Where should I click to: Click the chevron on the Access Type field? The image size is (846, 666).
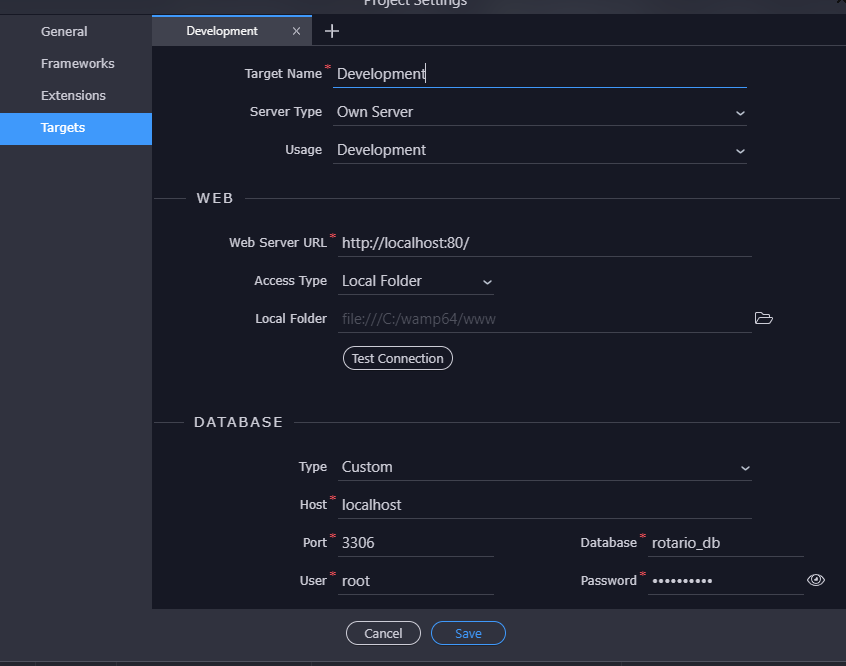487,281
